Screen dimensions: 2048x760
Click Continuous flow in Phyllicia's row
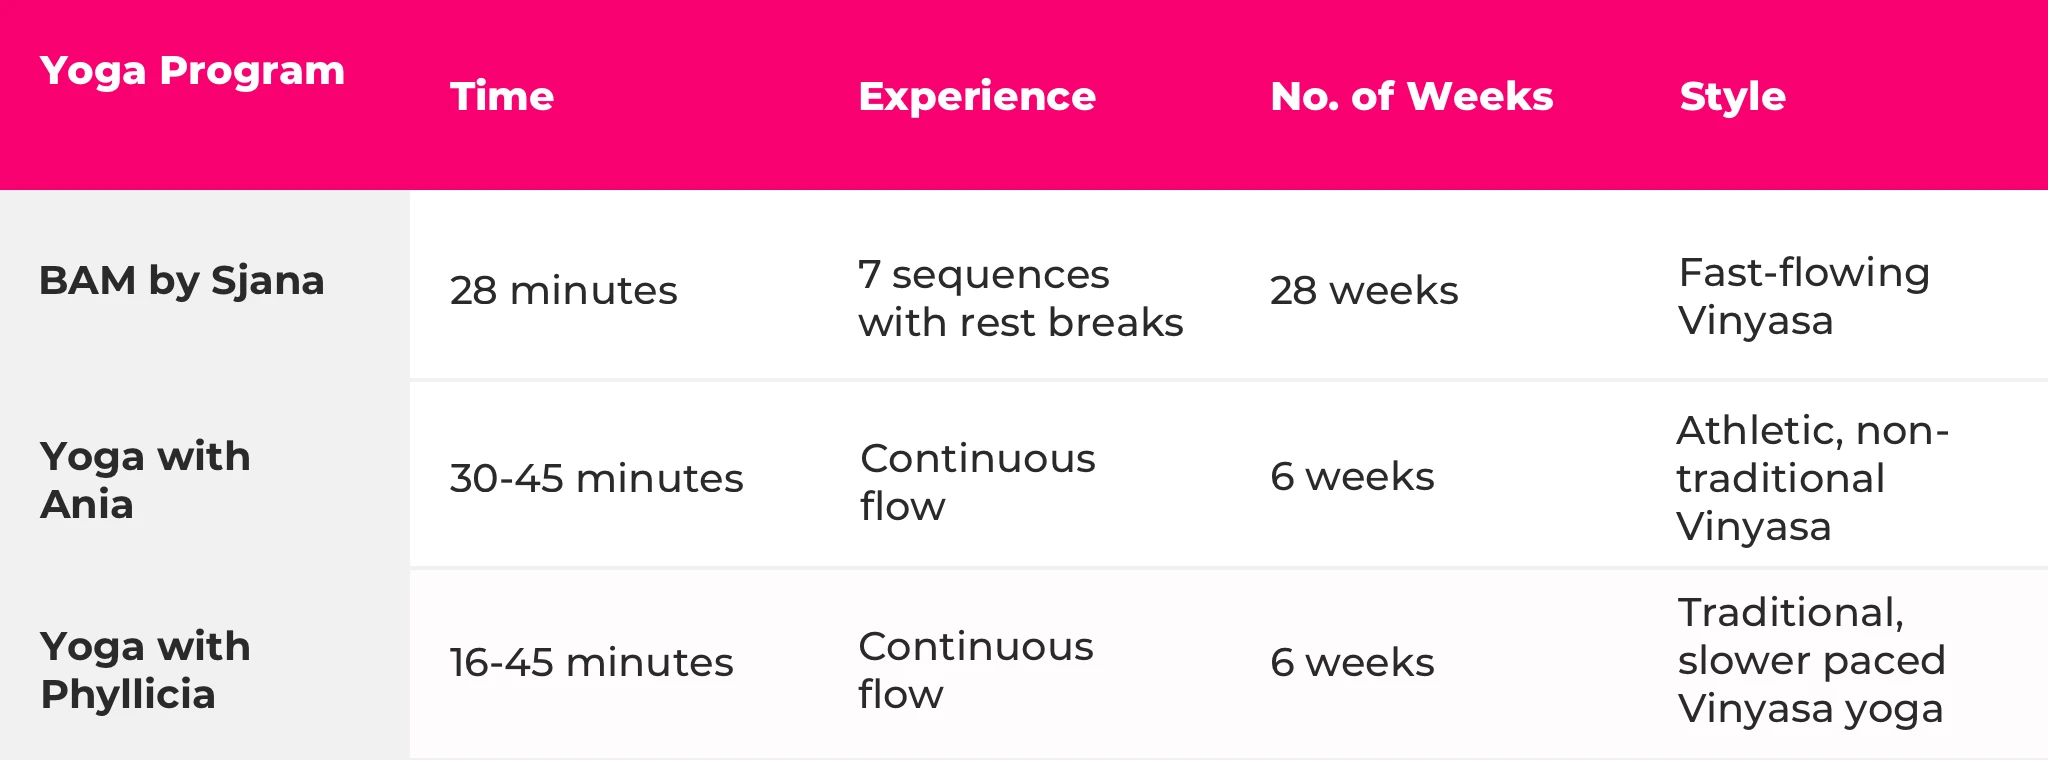coord(975,670)
